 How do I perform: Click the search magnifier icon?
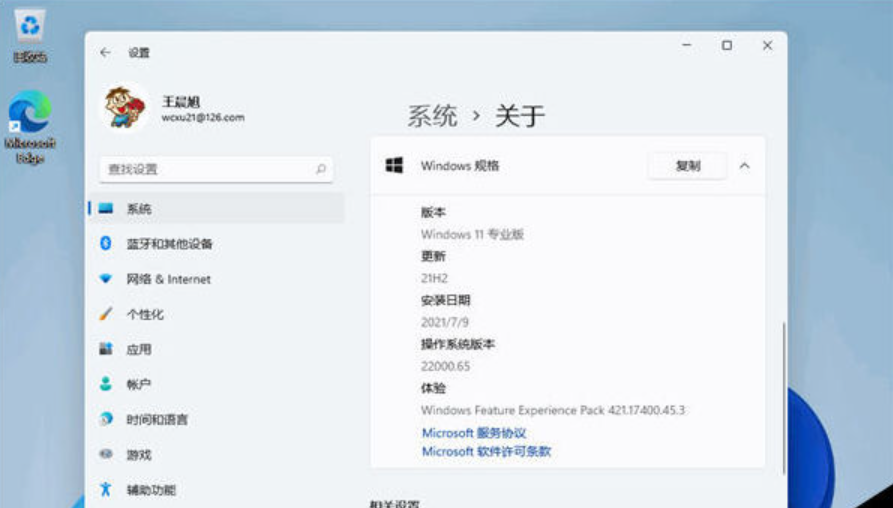pyautogui.click(x=321, y=169)
